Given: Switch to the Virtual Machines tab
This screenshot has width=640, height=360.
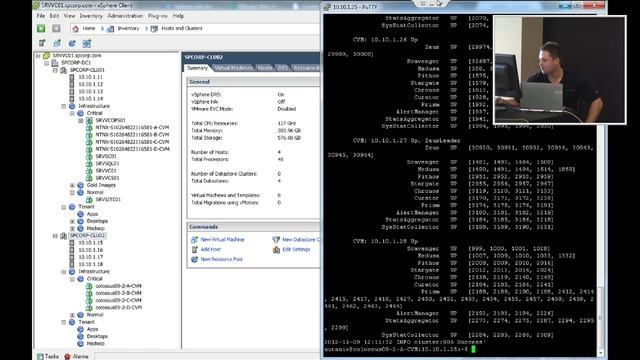Looking at the screenshot, I should (233, 68).
